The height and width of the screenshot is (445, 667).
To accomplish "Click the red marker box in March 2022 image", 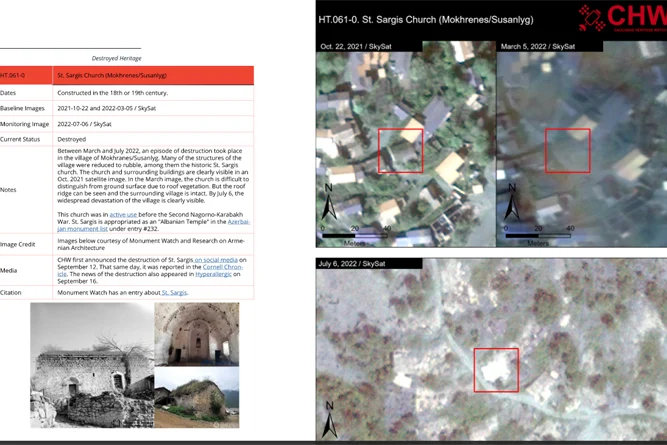I will tap(567, 151).
